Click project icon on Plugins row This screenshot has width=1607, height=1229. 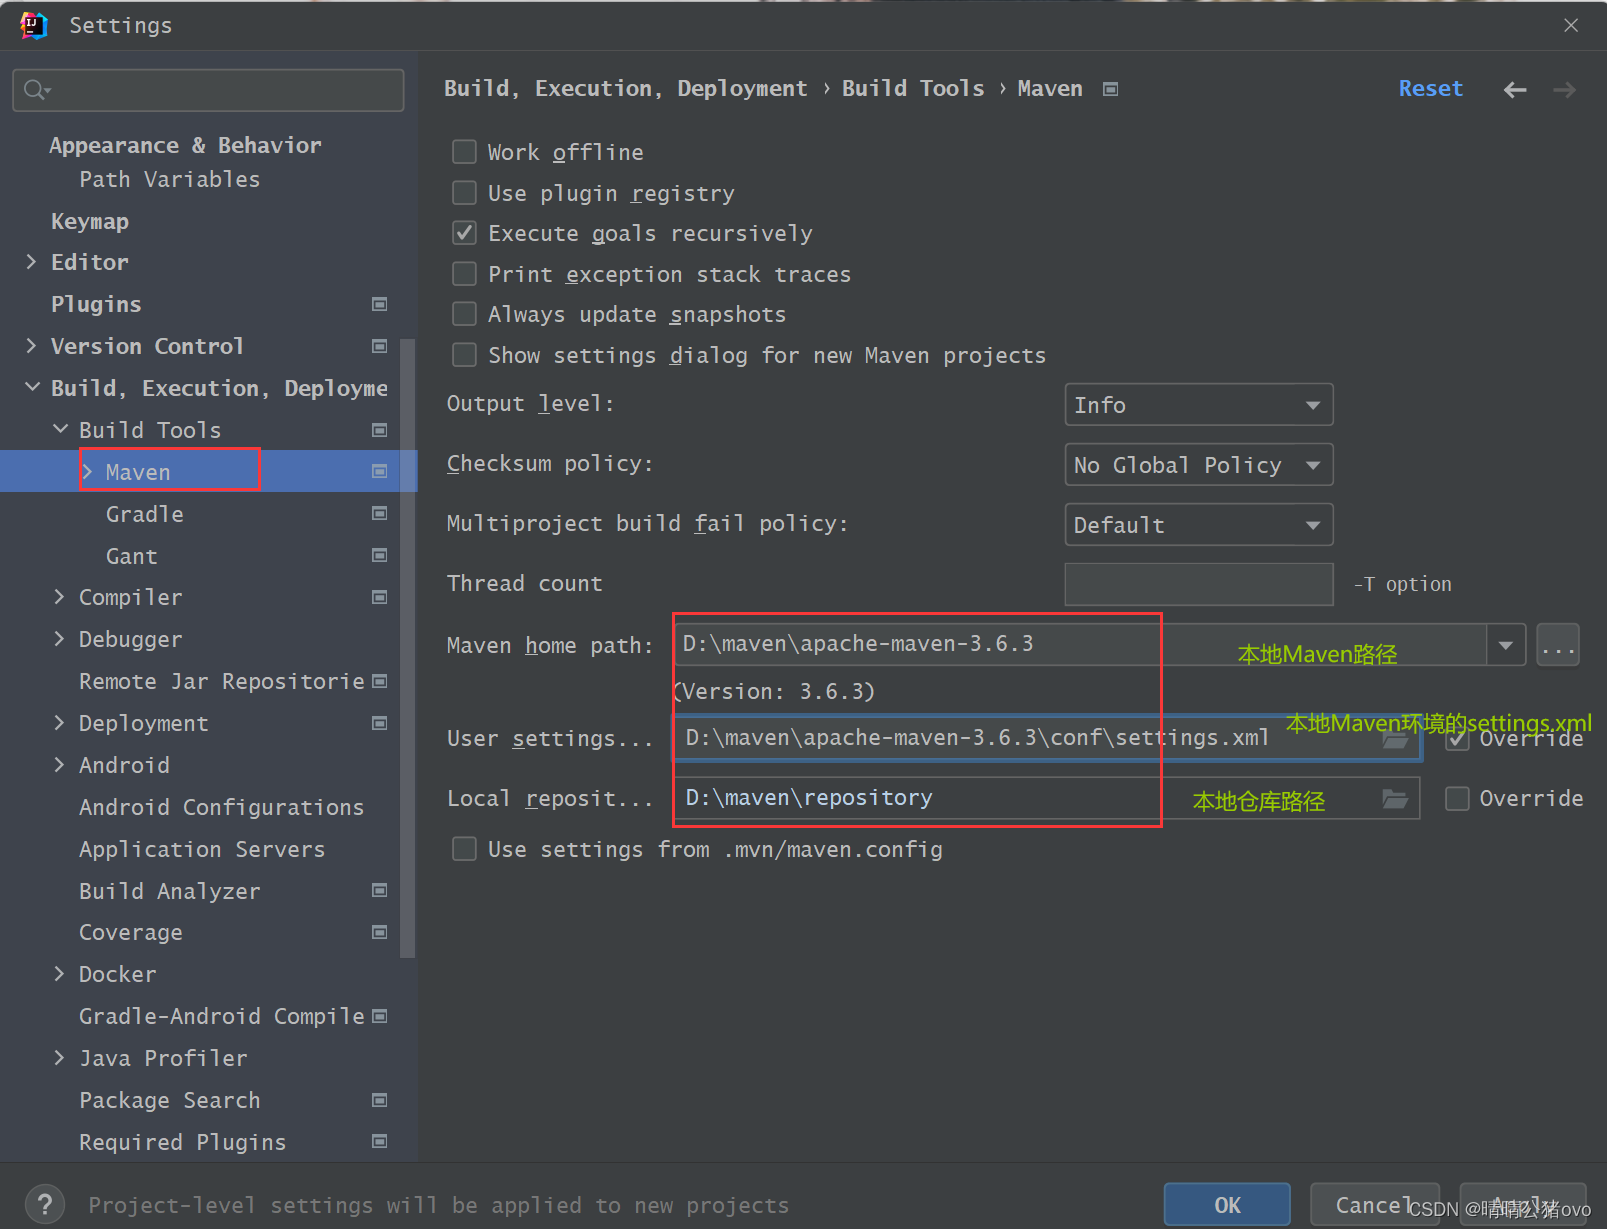coord(379,304)
